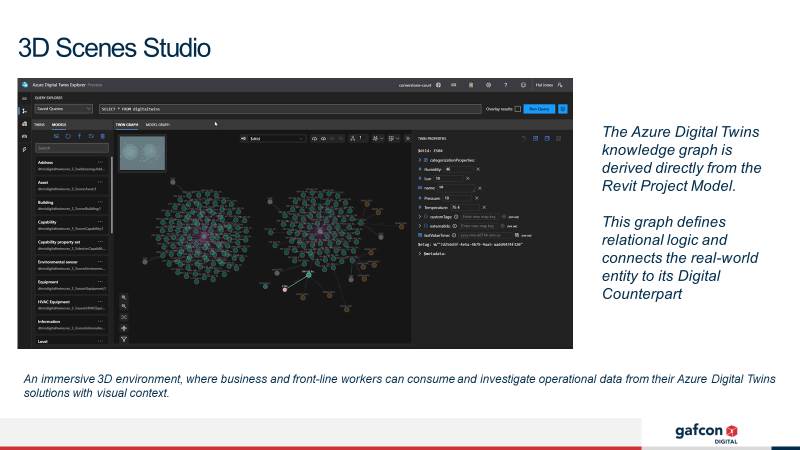The height and width of the screenshot is (450, 800).
Task: Zoom in the twin graph
Action: point(123,297)
